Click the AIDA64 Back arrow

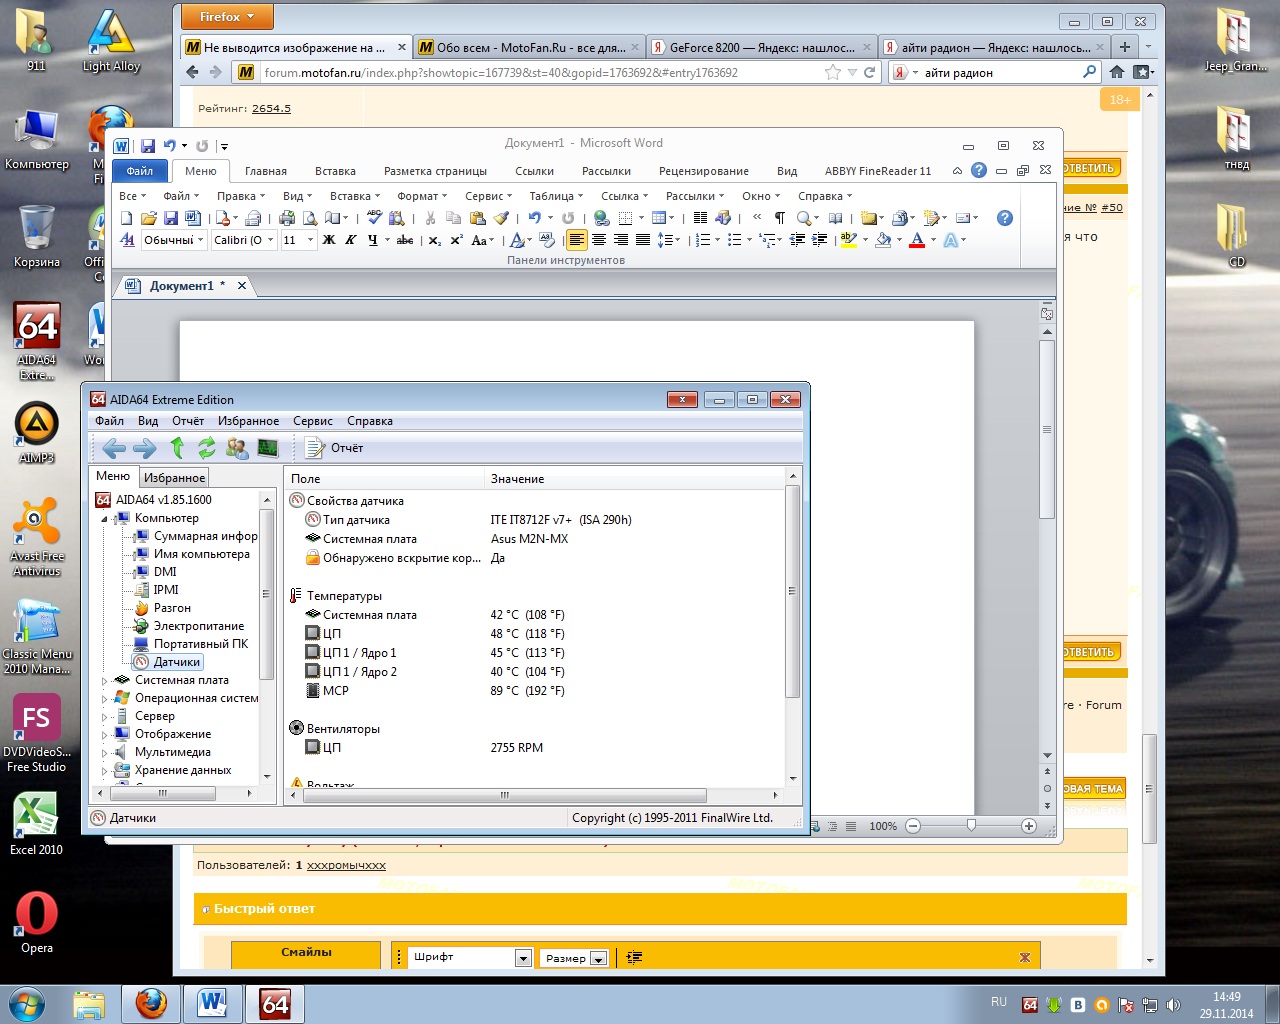coord(114,448)
